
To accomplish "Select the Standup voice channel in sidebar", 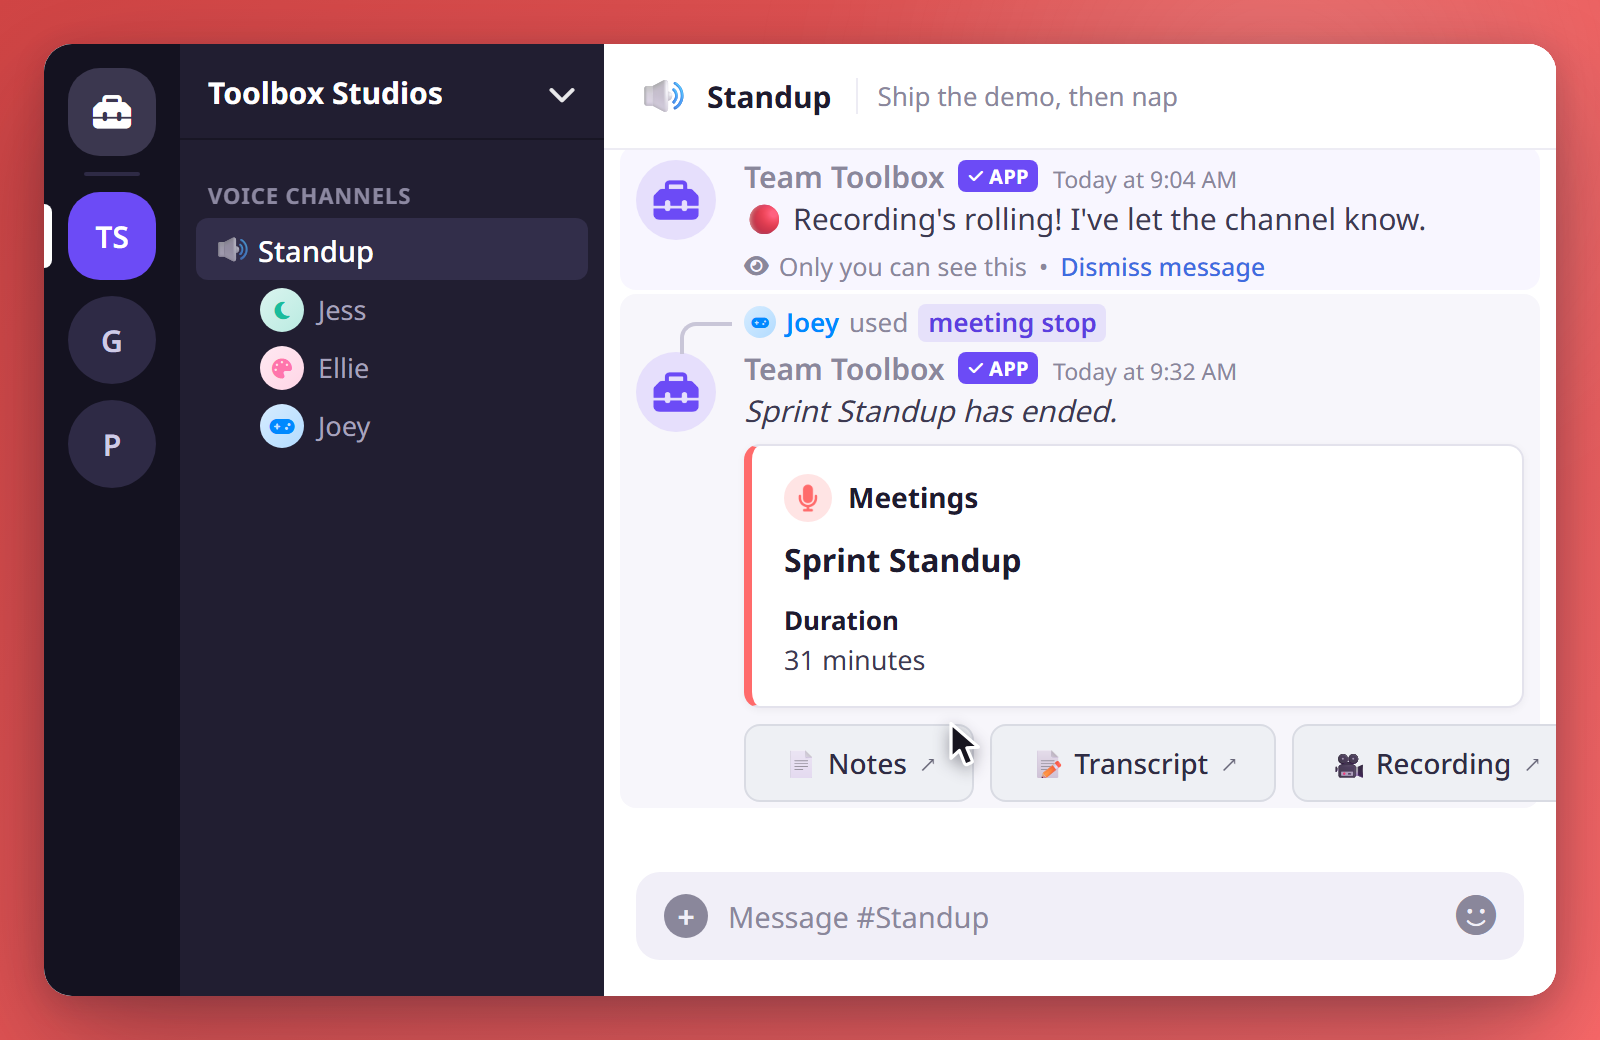I will 392,249.
